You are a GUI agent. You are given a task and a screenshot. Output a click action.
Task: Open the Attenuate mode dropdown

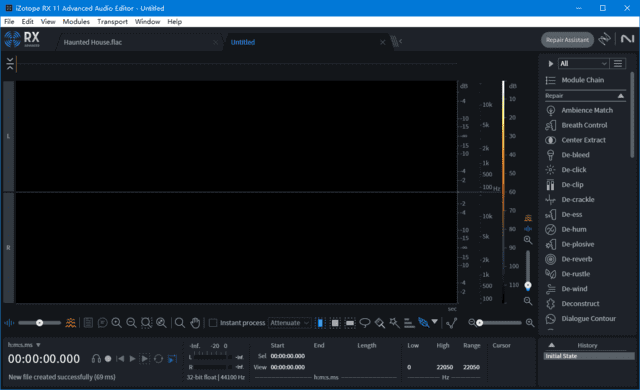pyautogui.click(x=290, y=323)
